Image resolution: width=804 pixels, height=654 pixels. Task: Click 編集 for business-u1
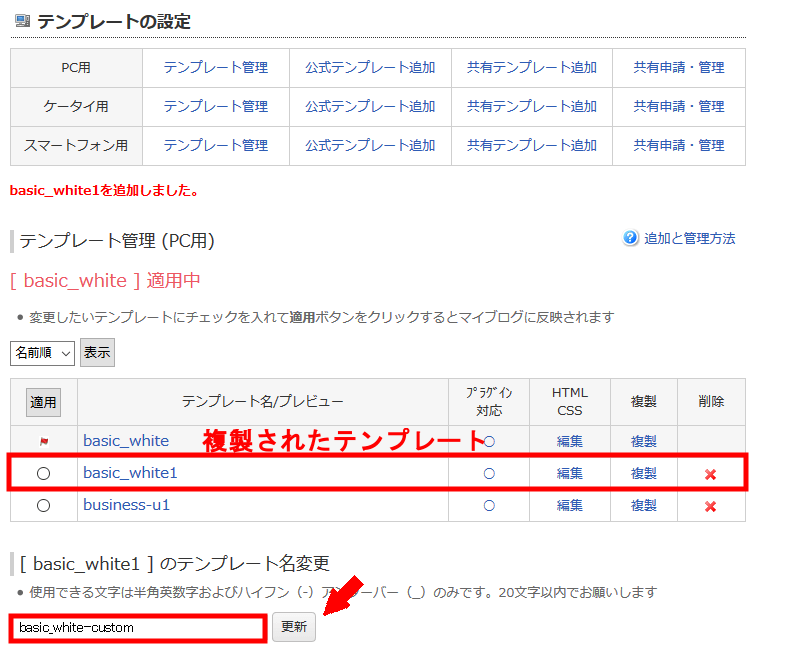(570, 506)
